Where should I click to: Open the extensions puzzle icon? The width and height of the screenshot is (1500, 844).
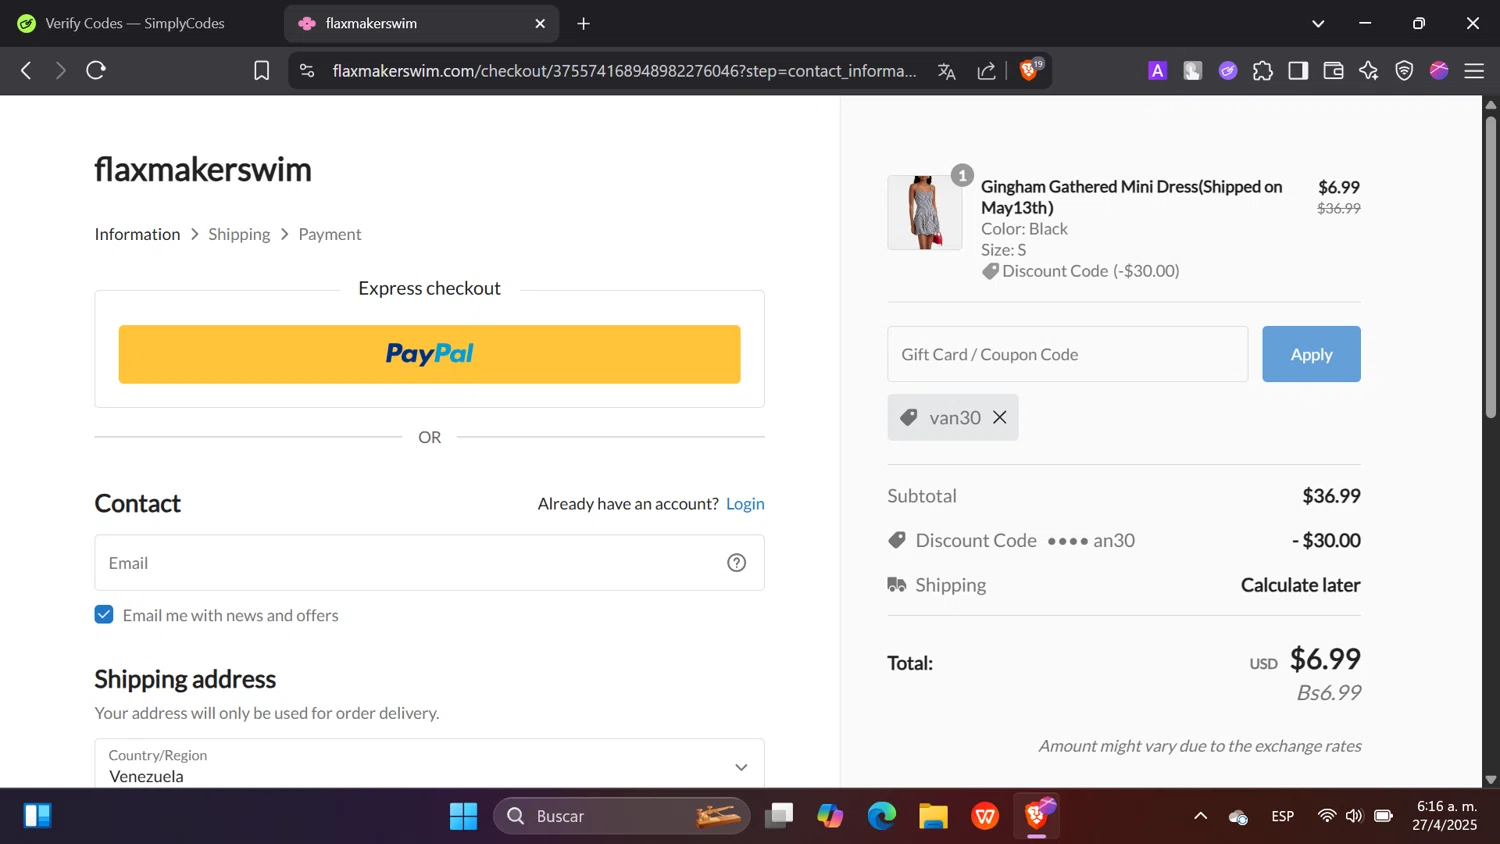pos(1262,70)
